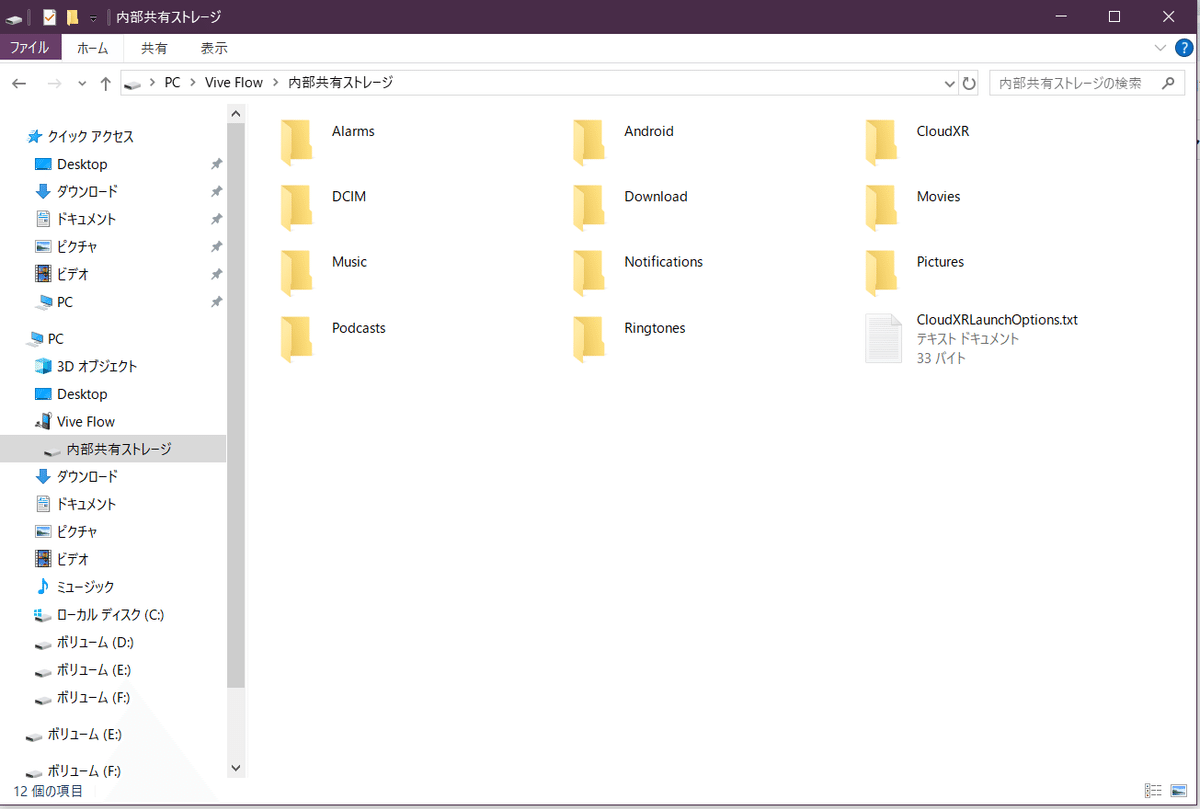This screenshot has width=1200, height=809.
Task: Open the address bar history dropdown
Action: point(949,83)
